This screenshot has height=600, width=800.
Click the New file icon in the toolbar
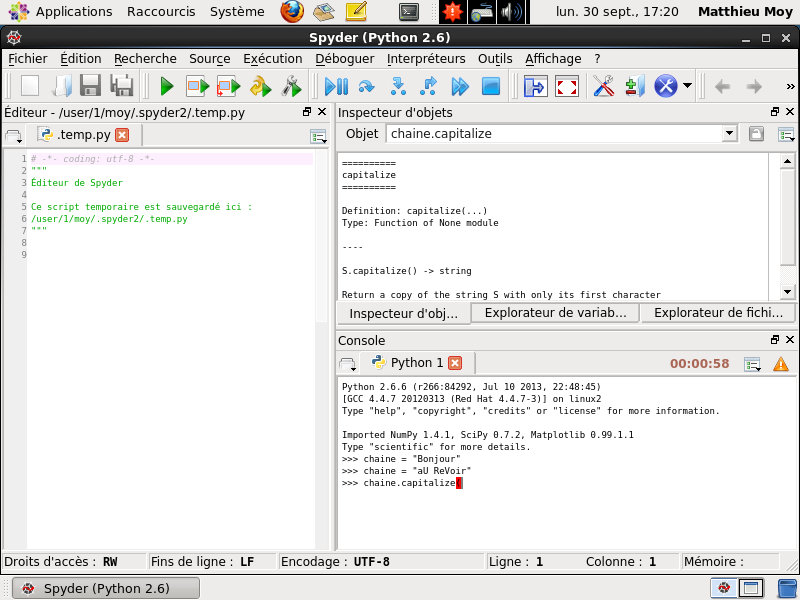(x=30, y=86)
